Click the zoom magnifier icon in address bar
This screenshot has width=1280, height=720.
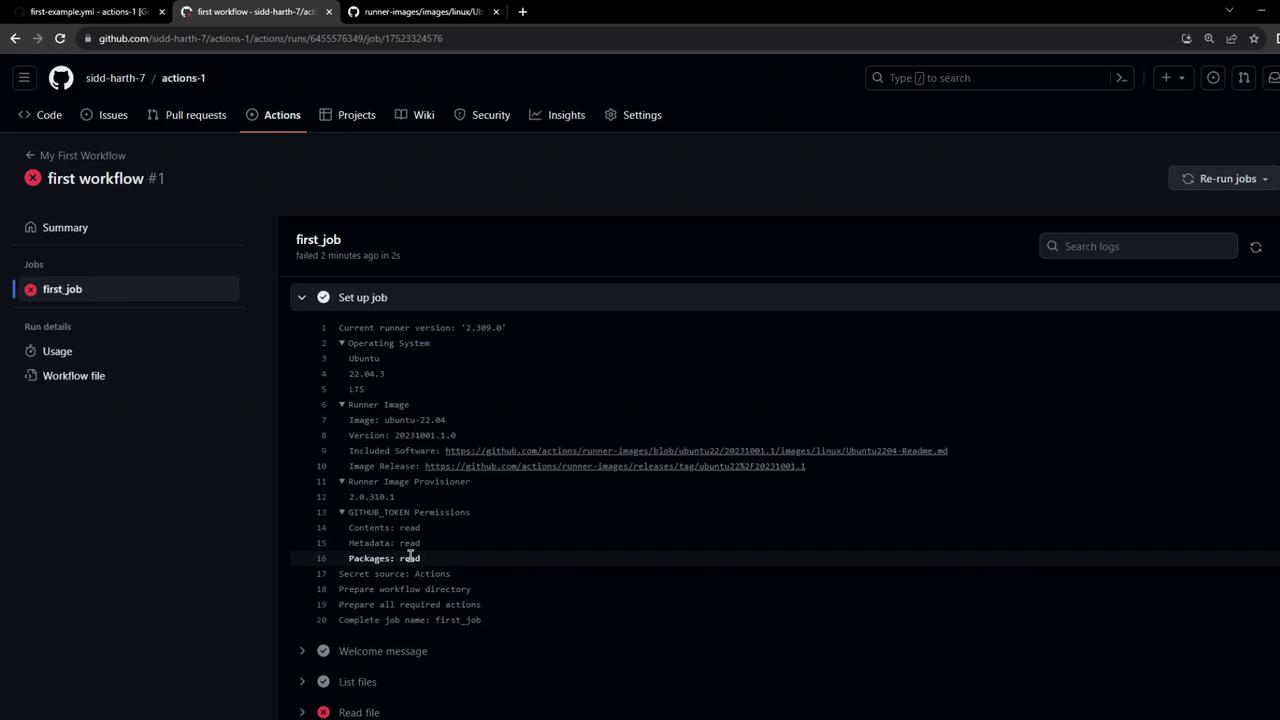1209,38
